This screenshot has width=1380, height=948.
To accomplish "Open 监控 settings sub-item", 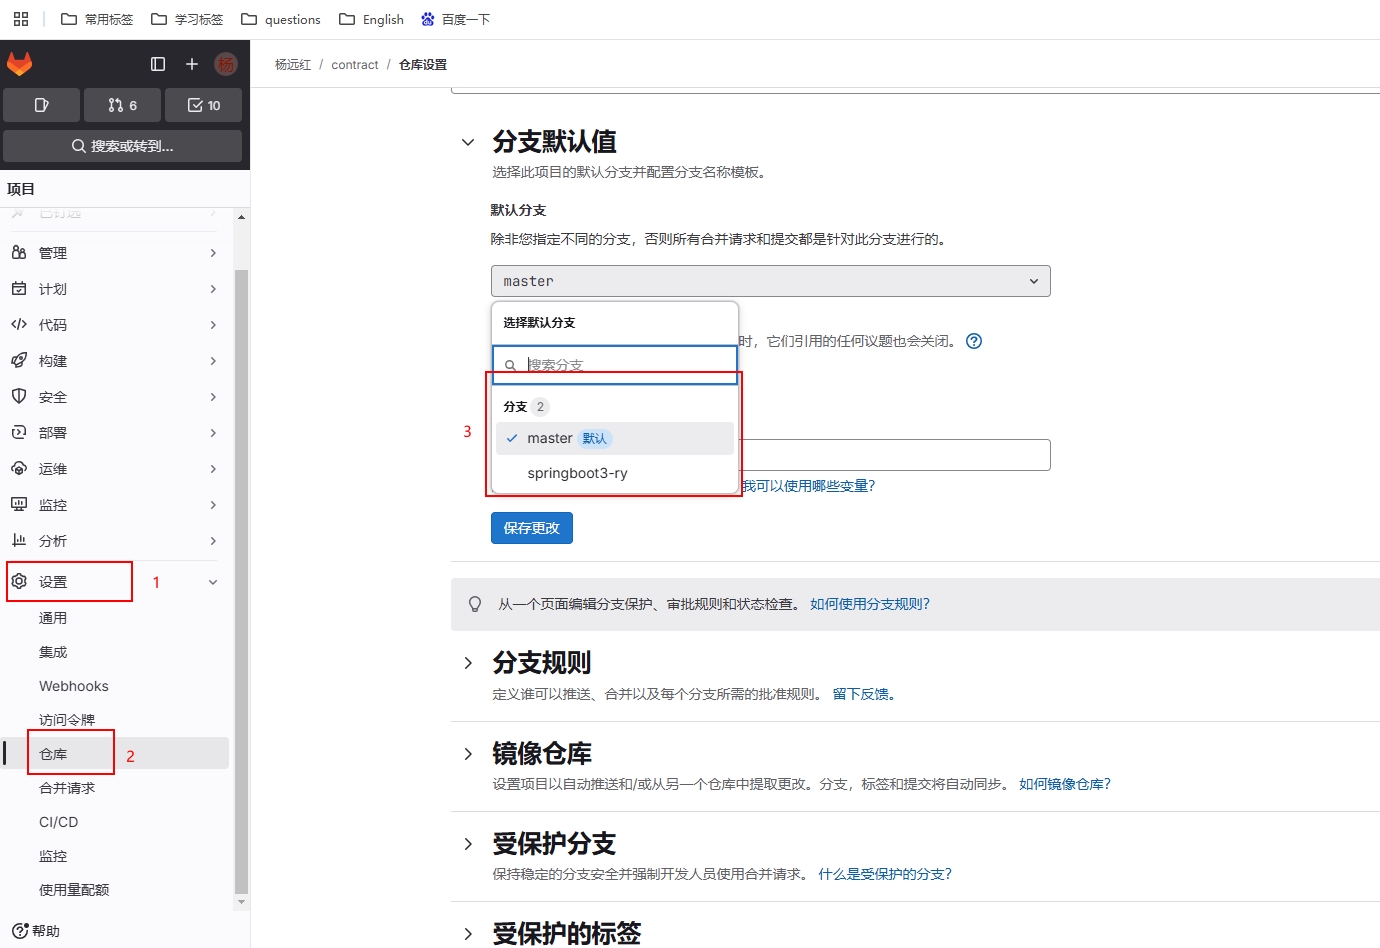I will click(x=53, y=856).
